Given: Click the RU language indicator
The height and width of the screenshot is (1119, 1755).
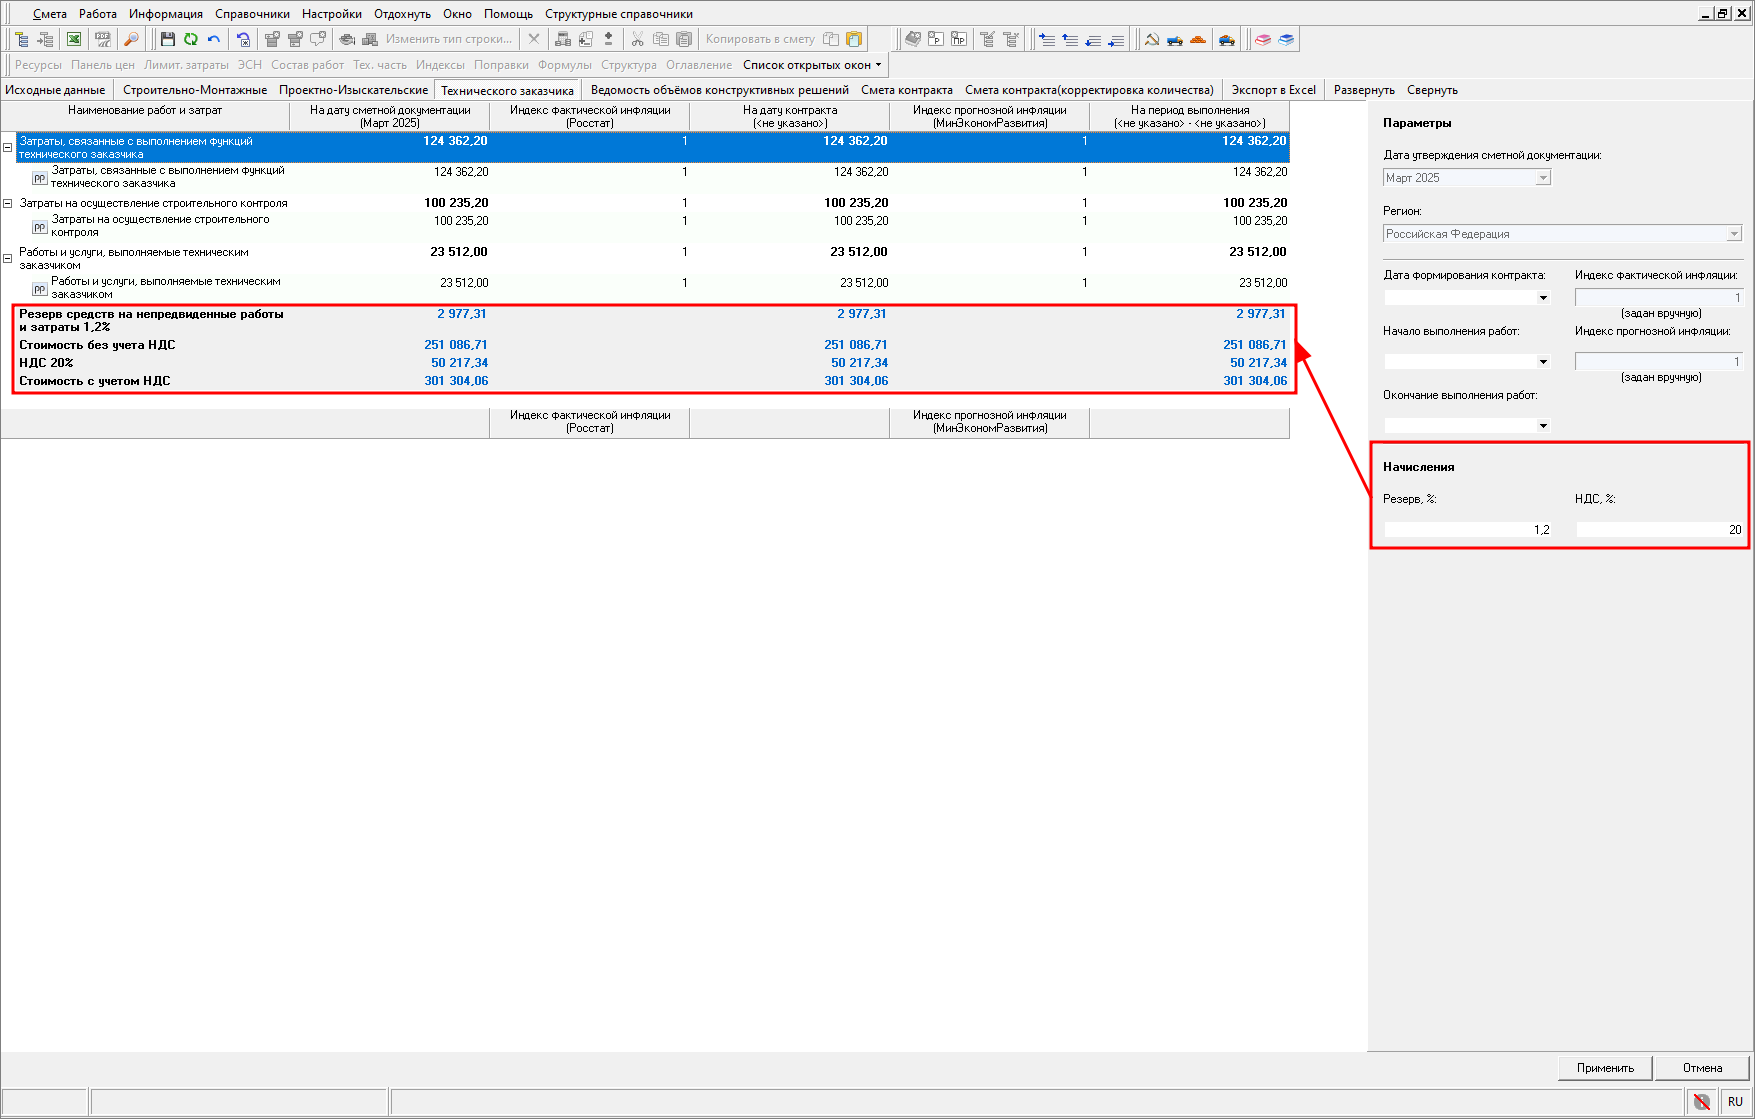Looking at the screenshot, I should tap(1735, 1101).
